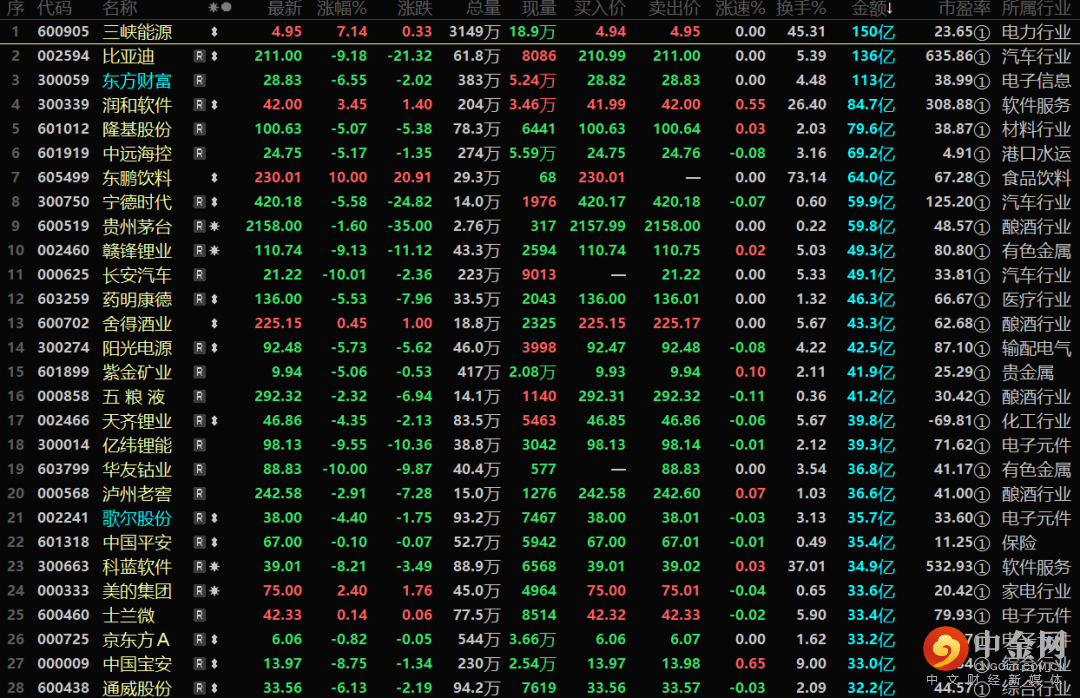Viewport: 1080px width, 698px height.
Task: Click the info circle beside 贵州茅台 P/E 48.57
Action: coord(983,227)
